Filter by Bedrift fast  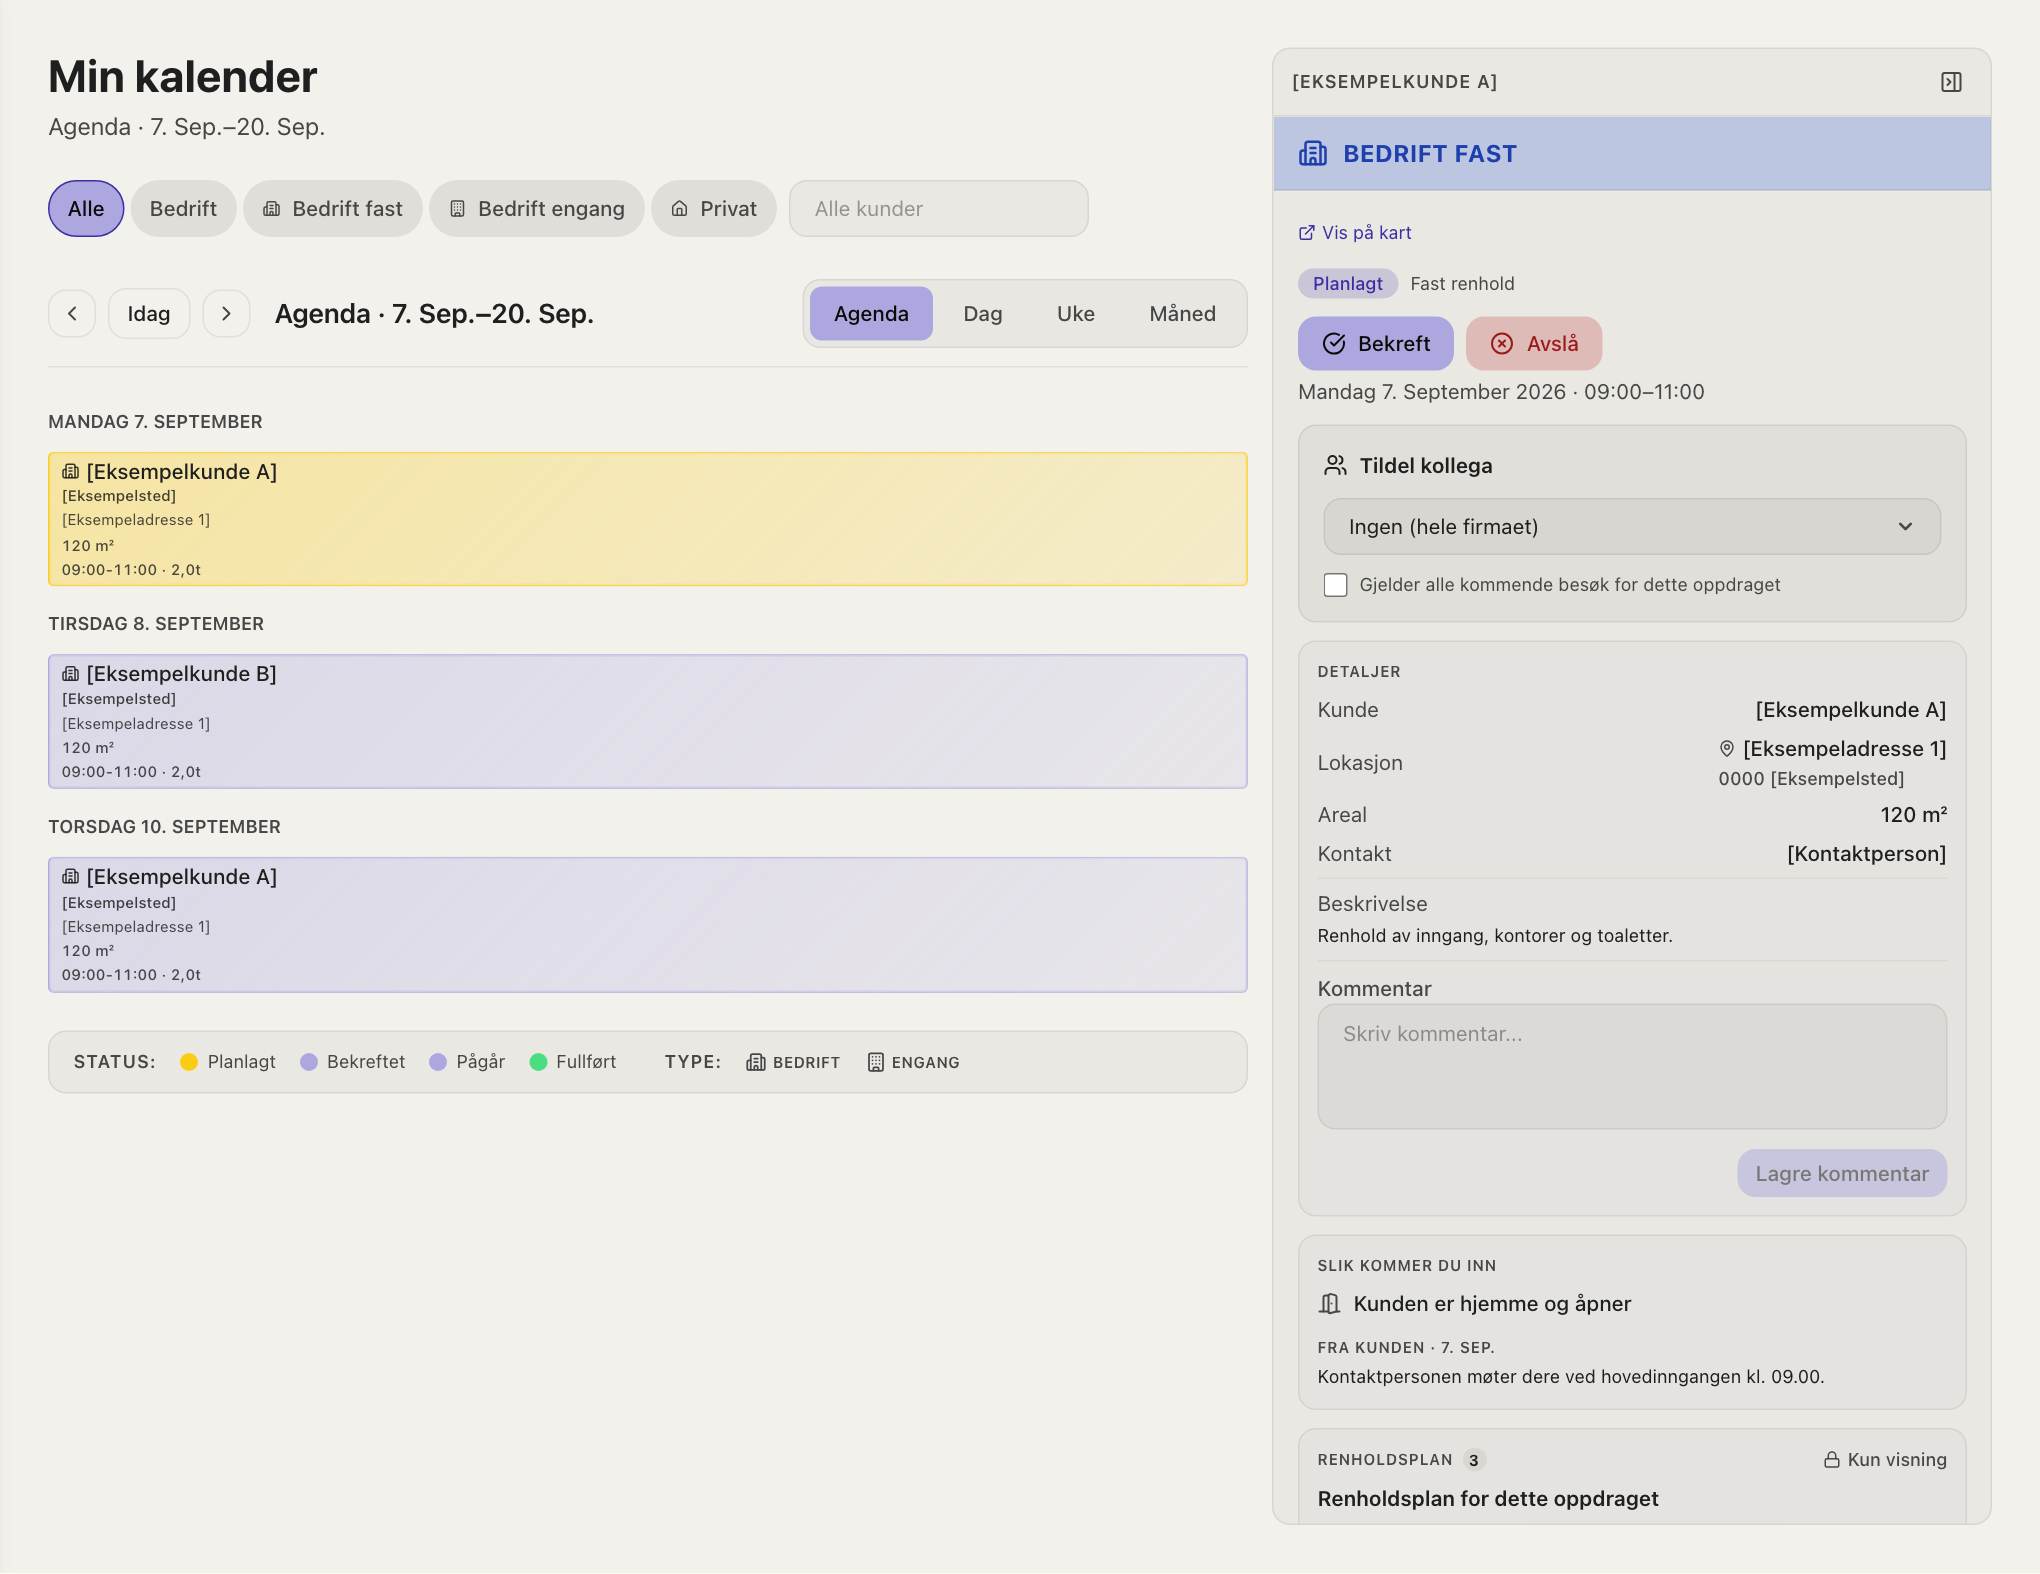pyautogui.click(x=333, y=209)
